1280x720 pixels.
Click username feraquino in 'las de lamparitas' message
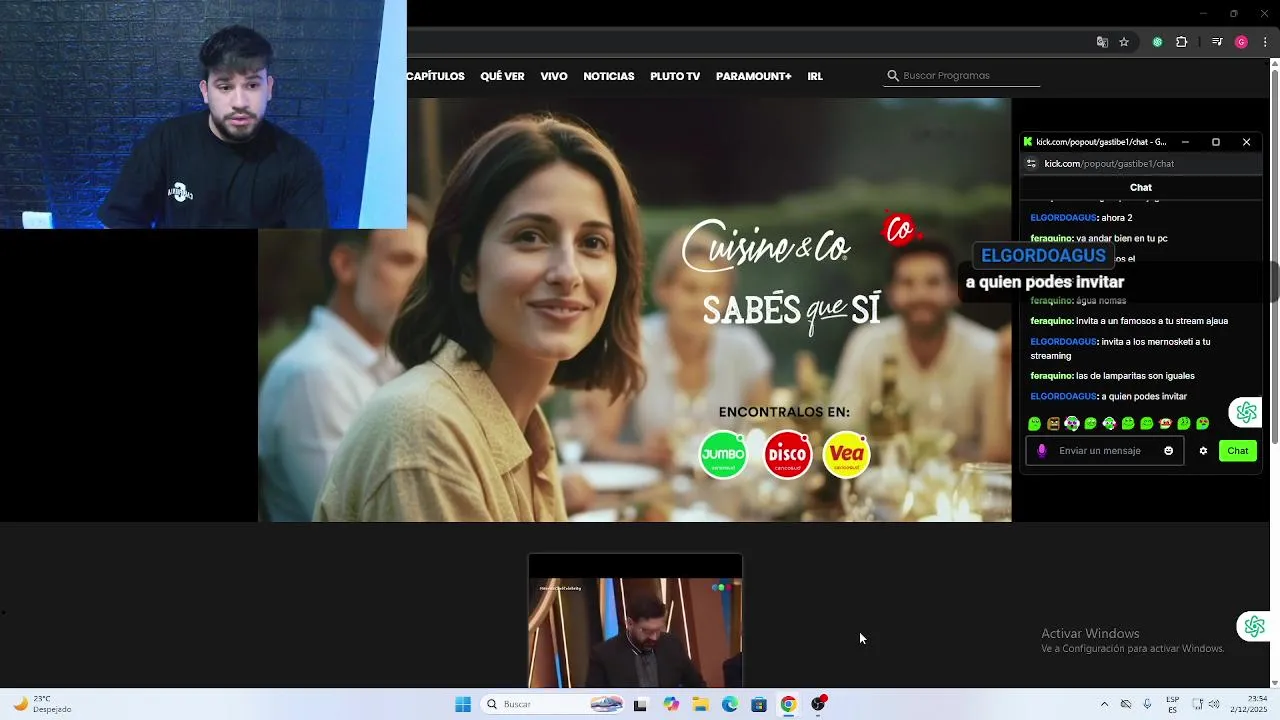point(1052,376)
